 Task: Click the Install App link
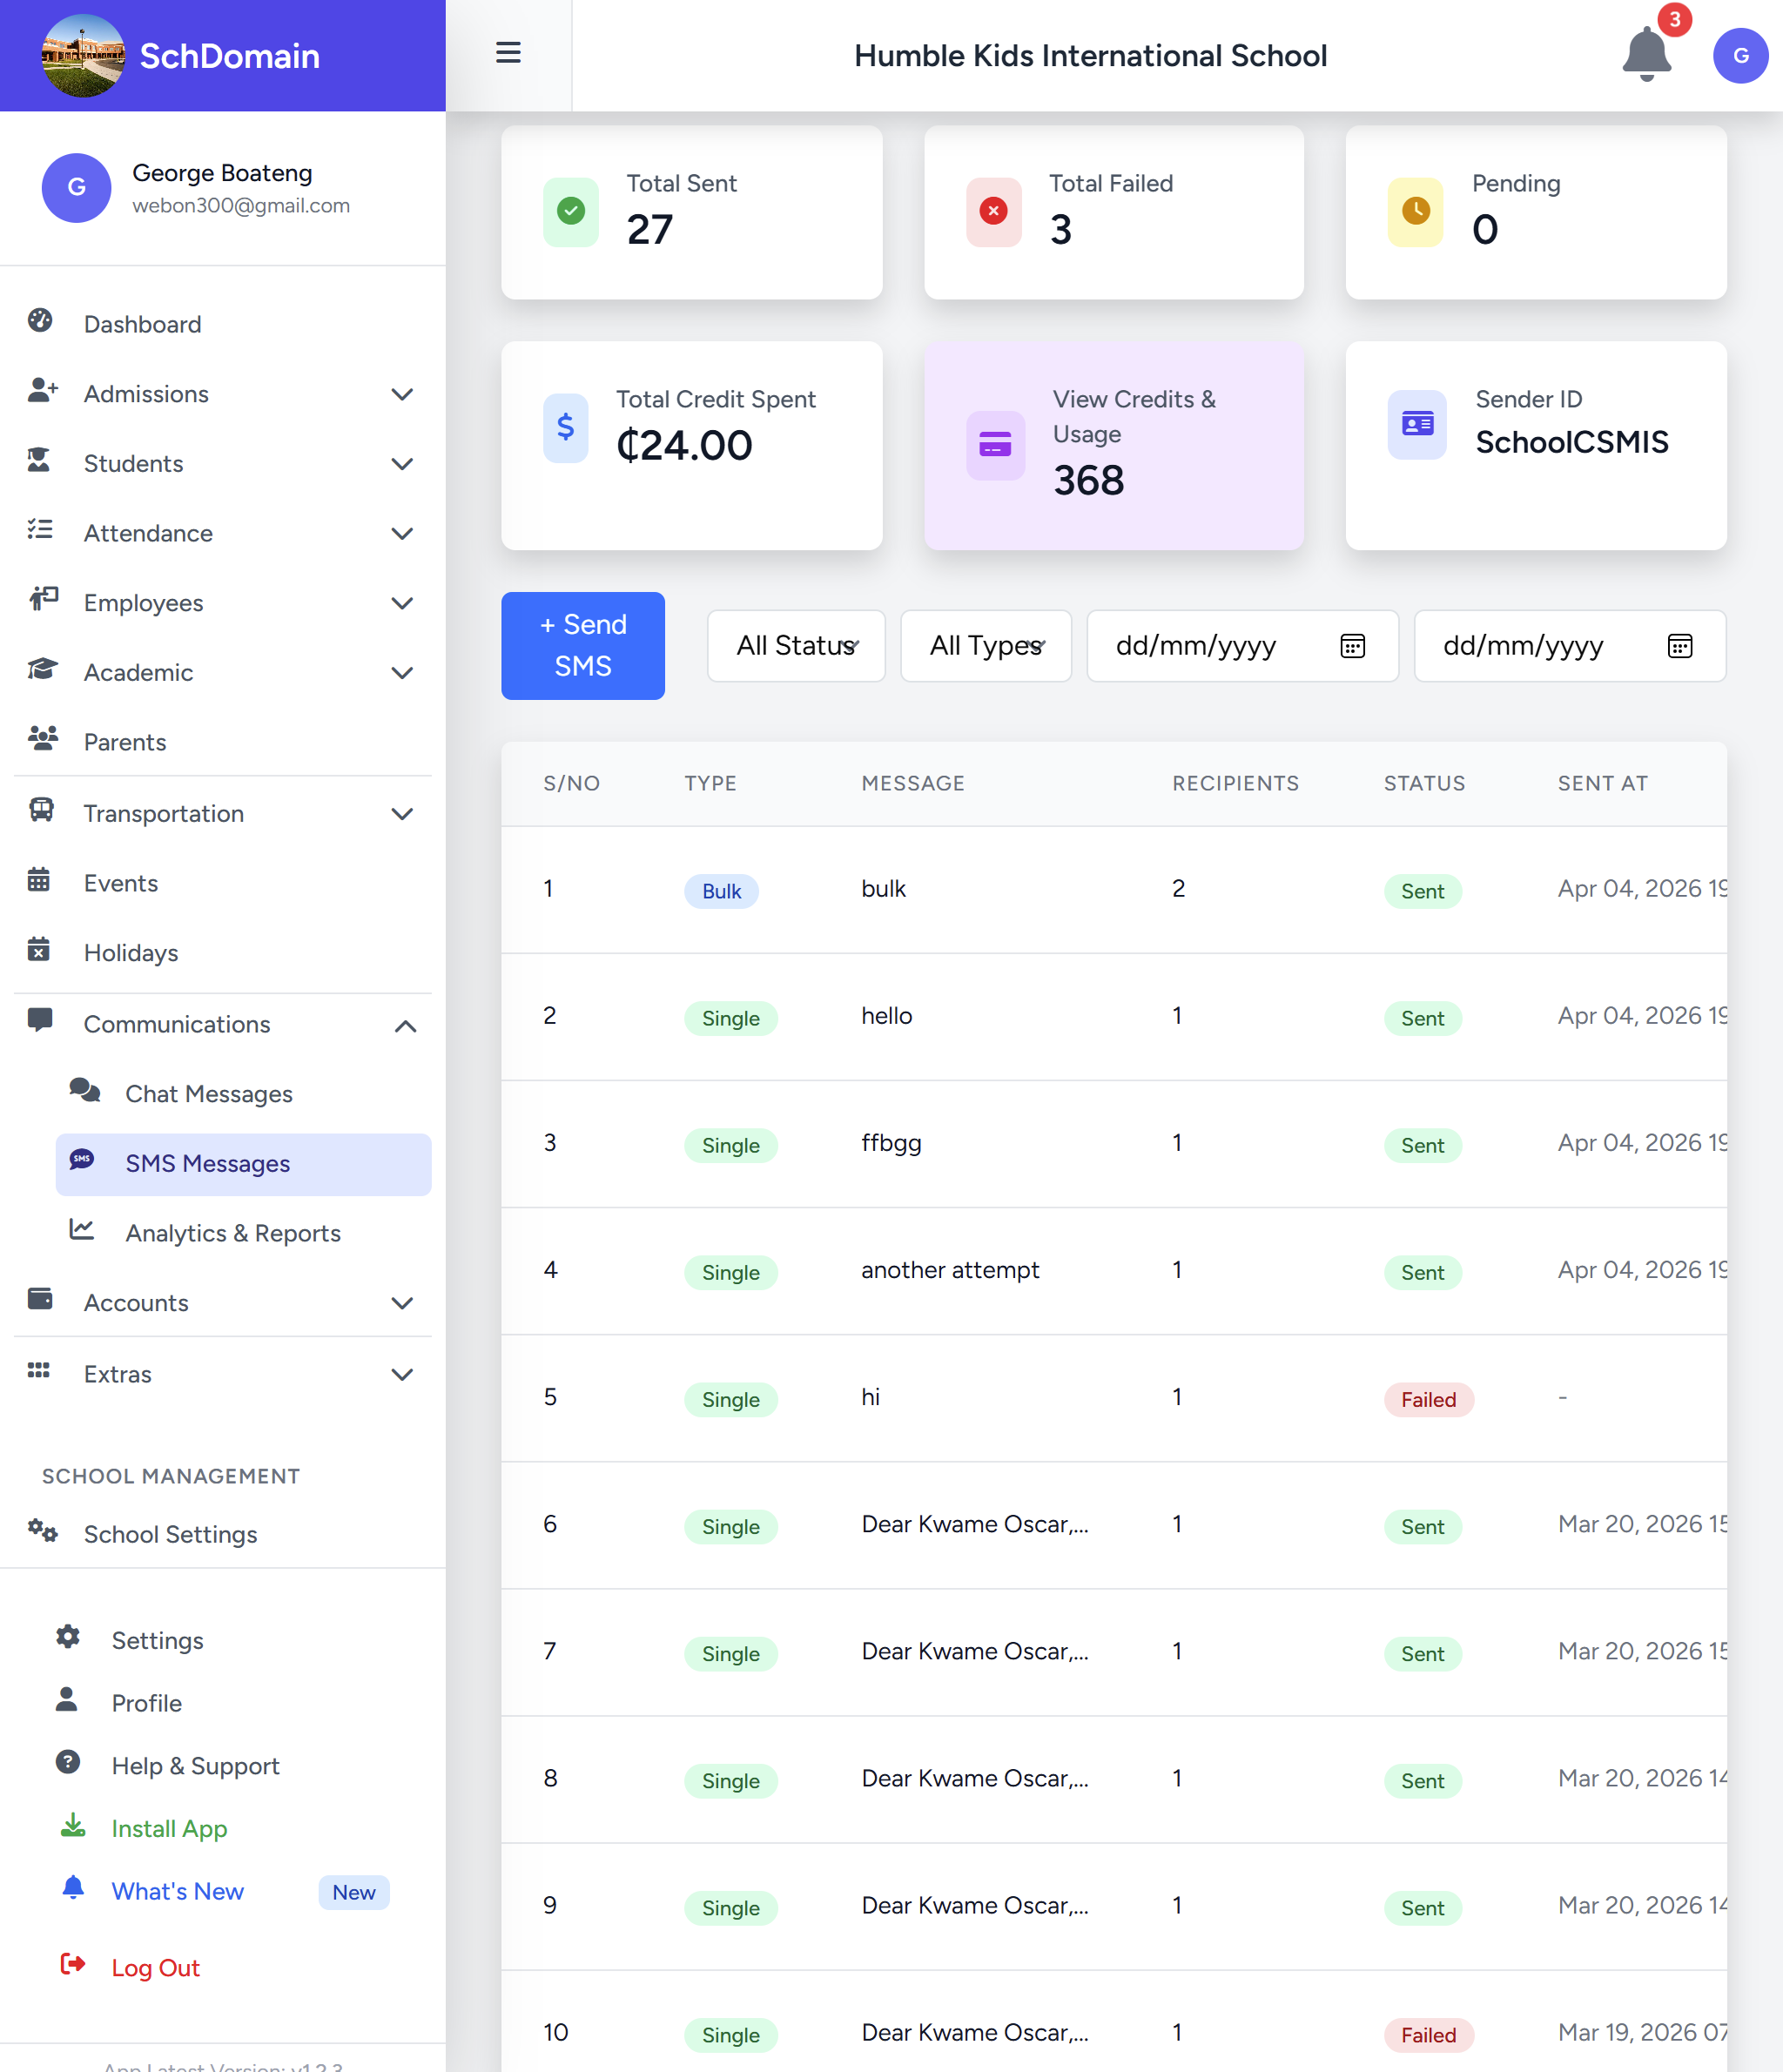[170, 1828]
